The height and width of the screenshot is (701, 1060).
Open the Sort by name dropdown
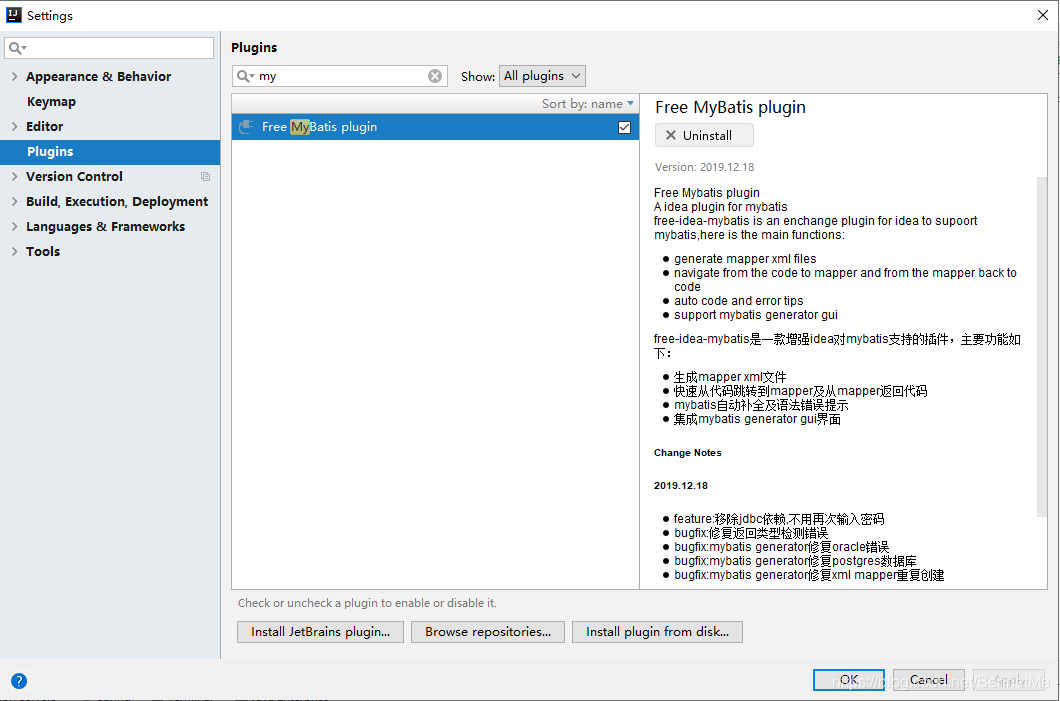[x=587, y=103]
